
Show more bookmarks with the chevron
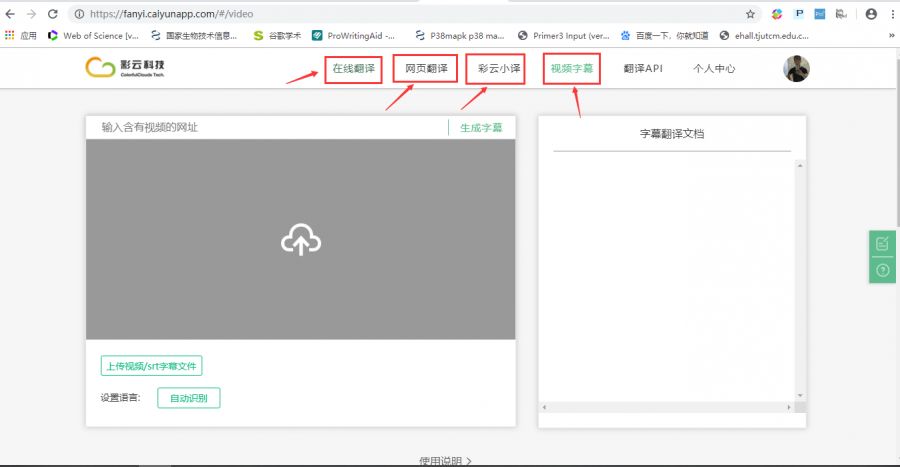click(x=891, y=36)
